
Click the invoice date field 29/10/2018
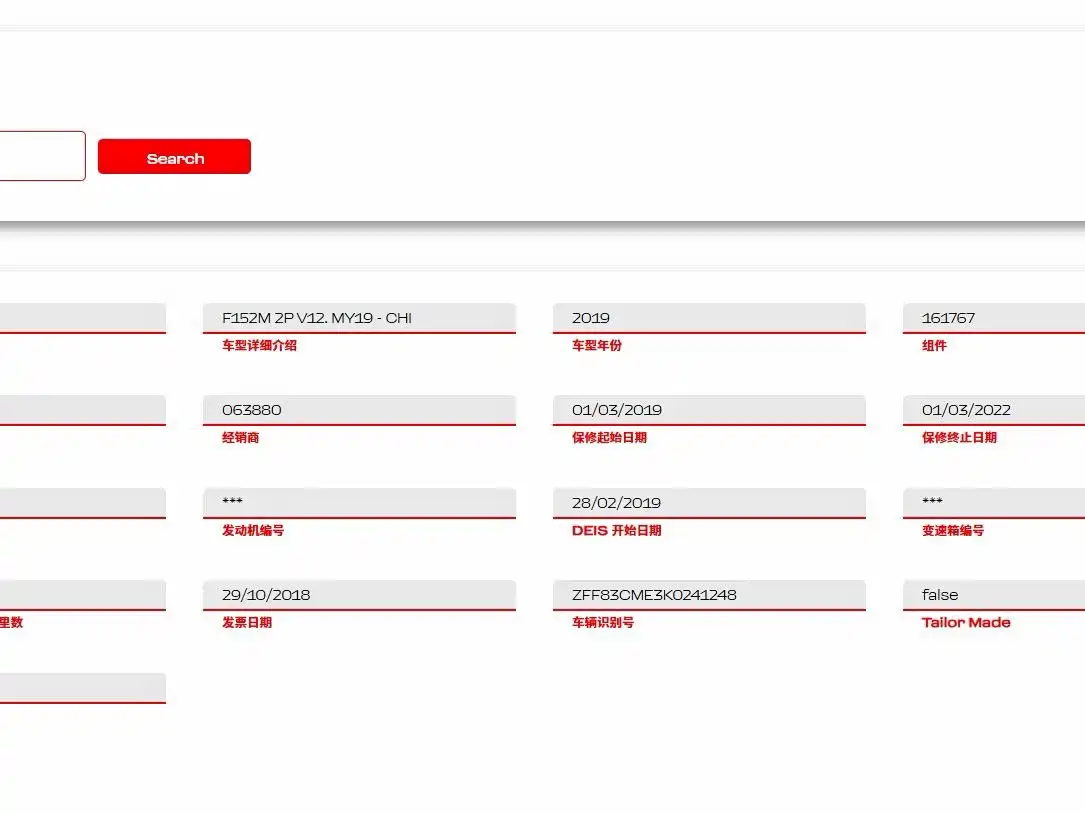coord(359,595)
